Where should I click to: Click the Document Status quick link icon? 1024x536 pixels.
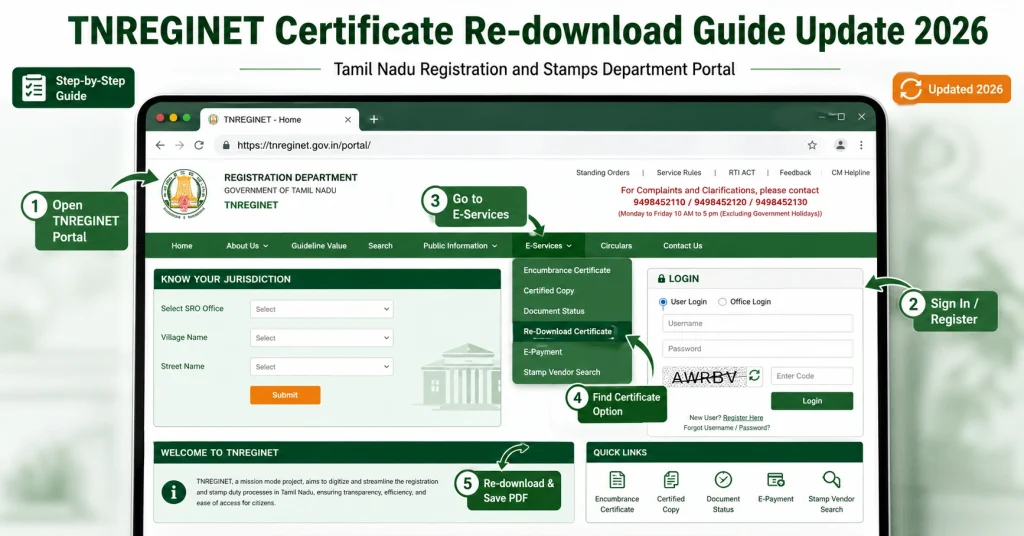[723, 480]
